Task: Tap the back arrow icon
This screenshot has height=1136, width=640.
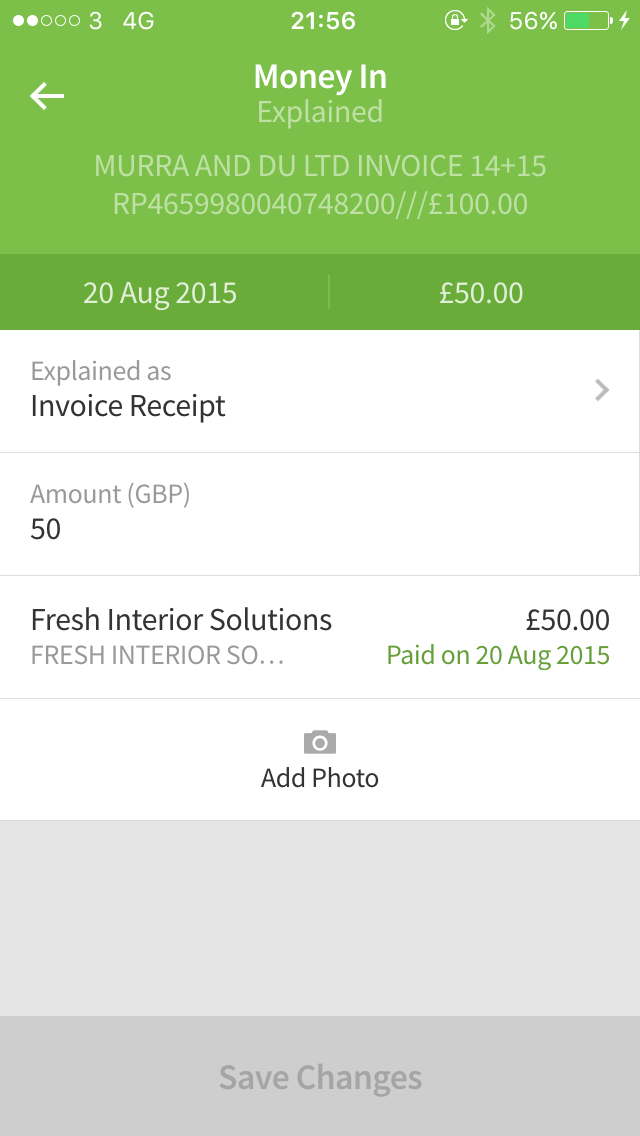Action: click(47, 95)
